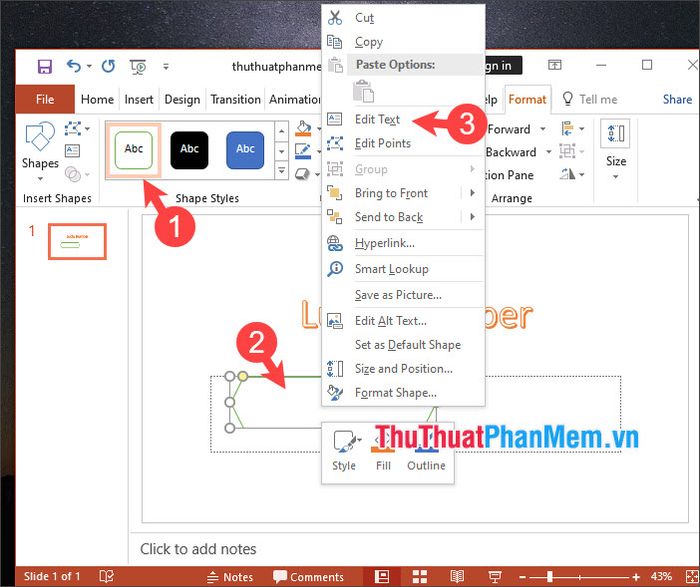Screen dimensions: 700x587
Task: Switch to Slide Sorter view
Action: coord(420,576)
